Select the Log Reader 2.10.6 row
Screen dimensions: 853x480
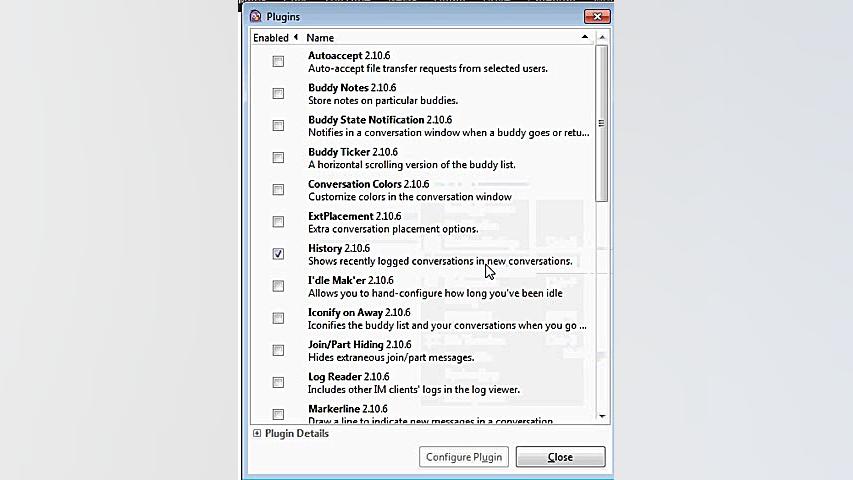423,383
